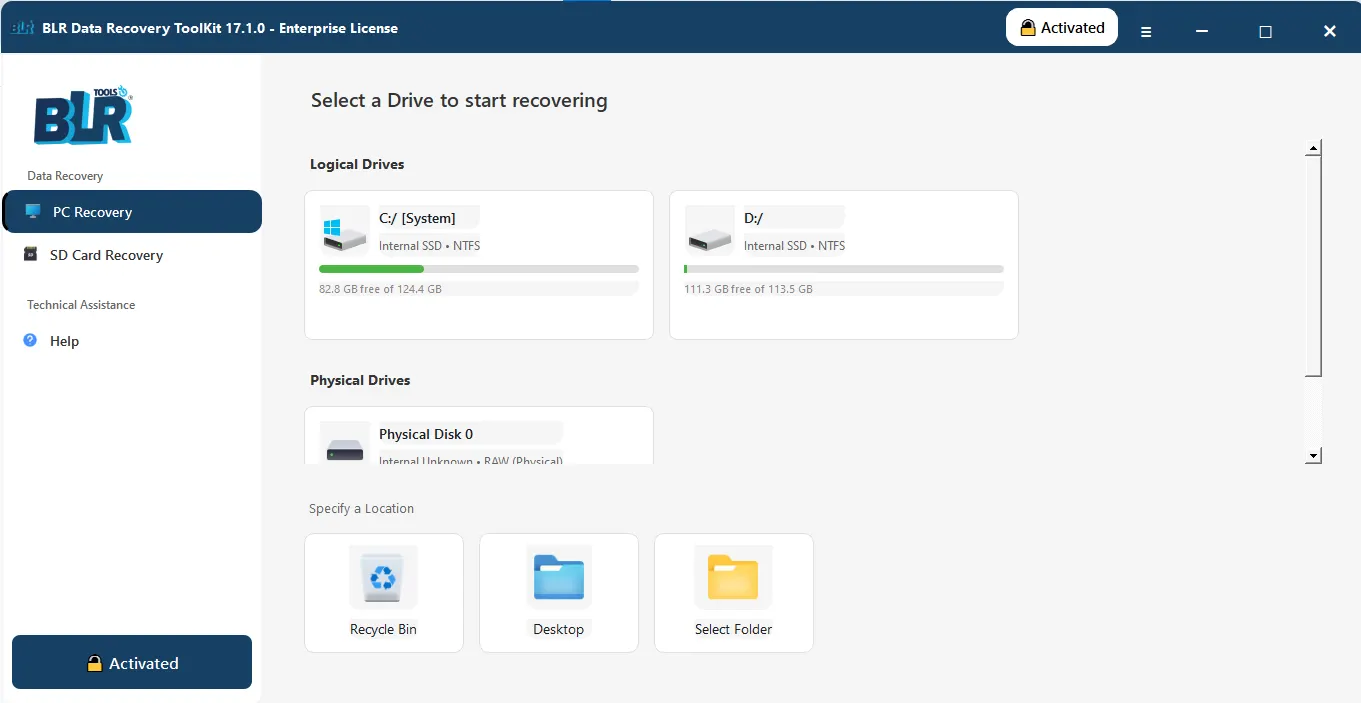Click the 'Logical Drives' heading

357,164
